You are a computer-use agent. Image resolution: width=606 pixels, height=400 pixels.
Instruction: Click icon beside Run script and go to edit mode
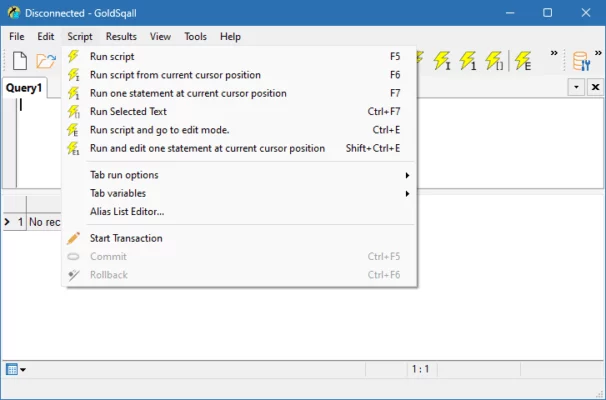(73, 130)
